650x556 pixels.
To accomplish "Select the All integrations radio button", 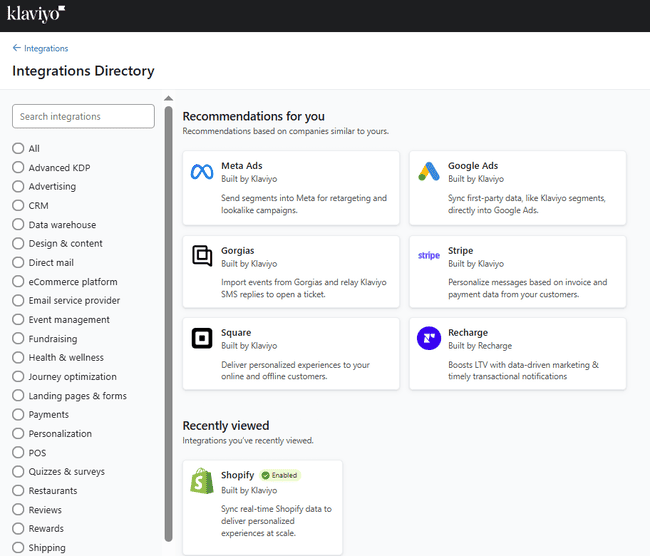I will (18, 148).
